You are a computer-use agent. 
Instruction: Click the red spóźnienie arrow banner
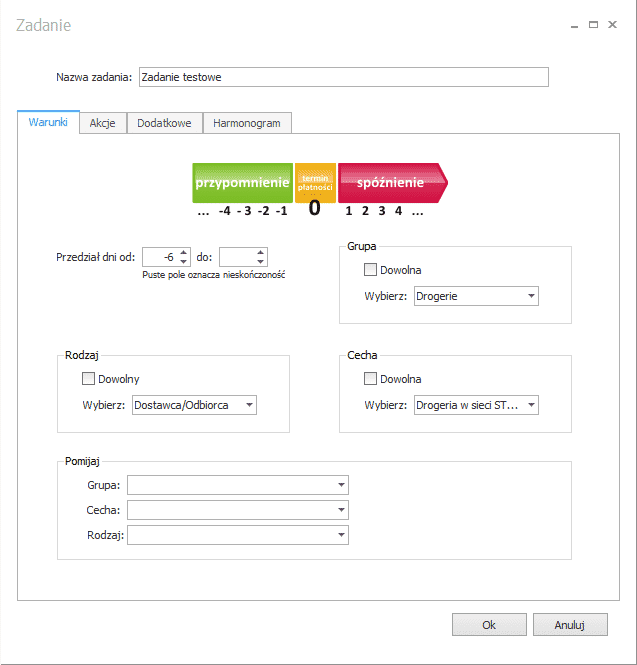(392, 183)
